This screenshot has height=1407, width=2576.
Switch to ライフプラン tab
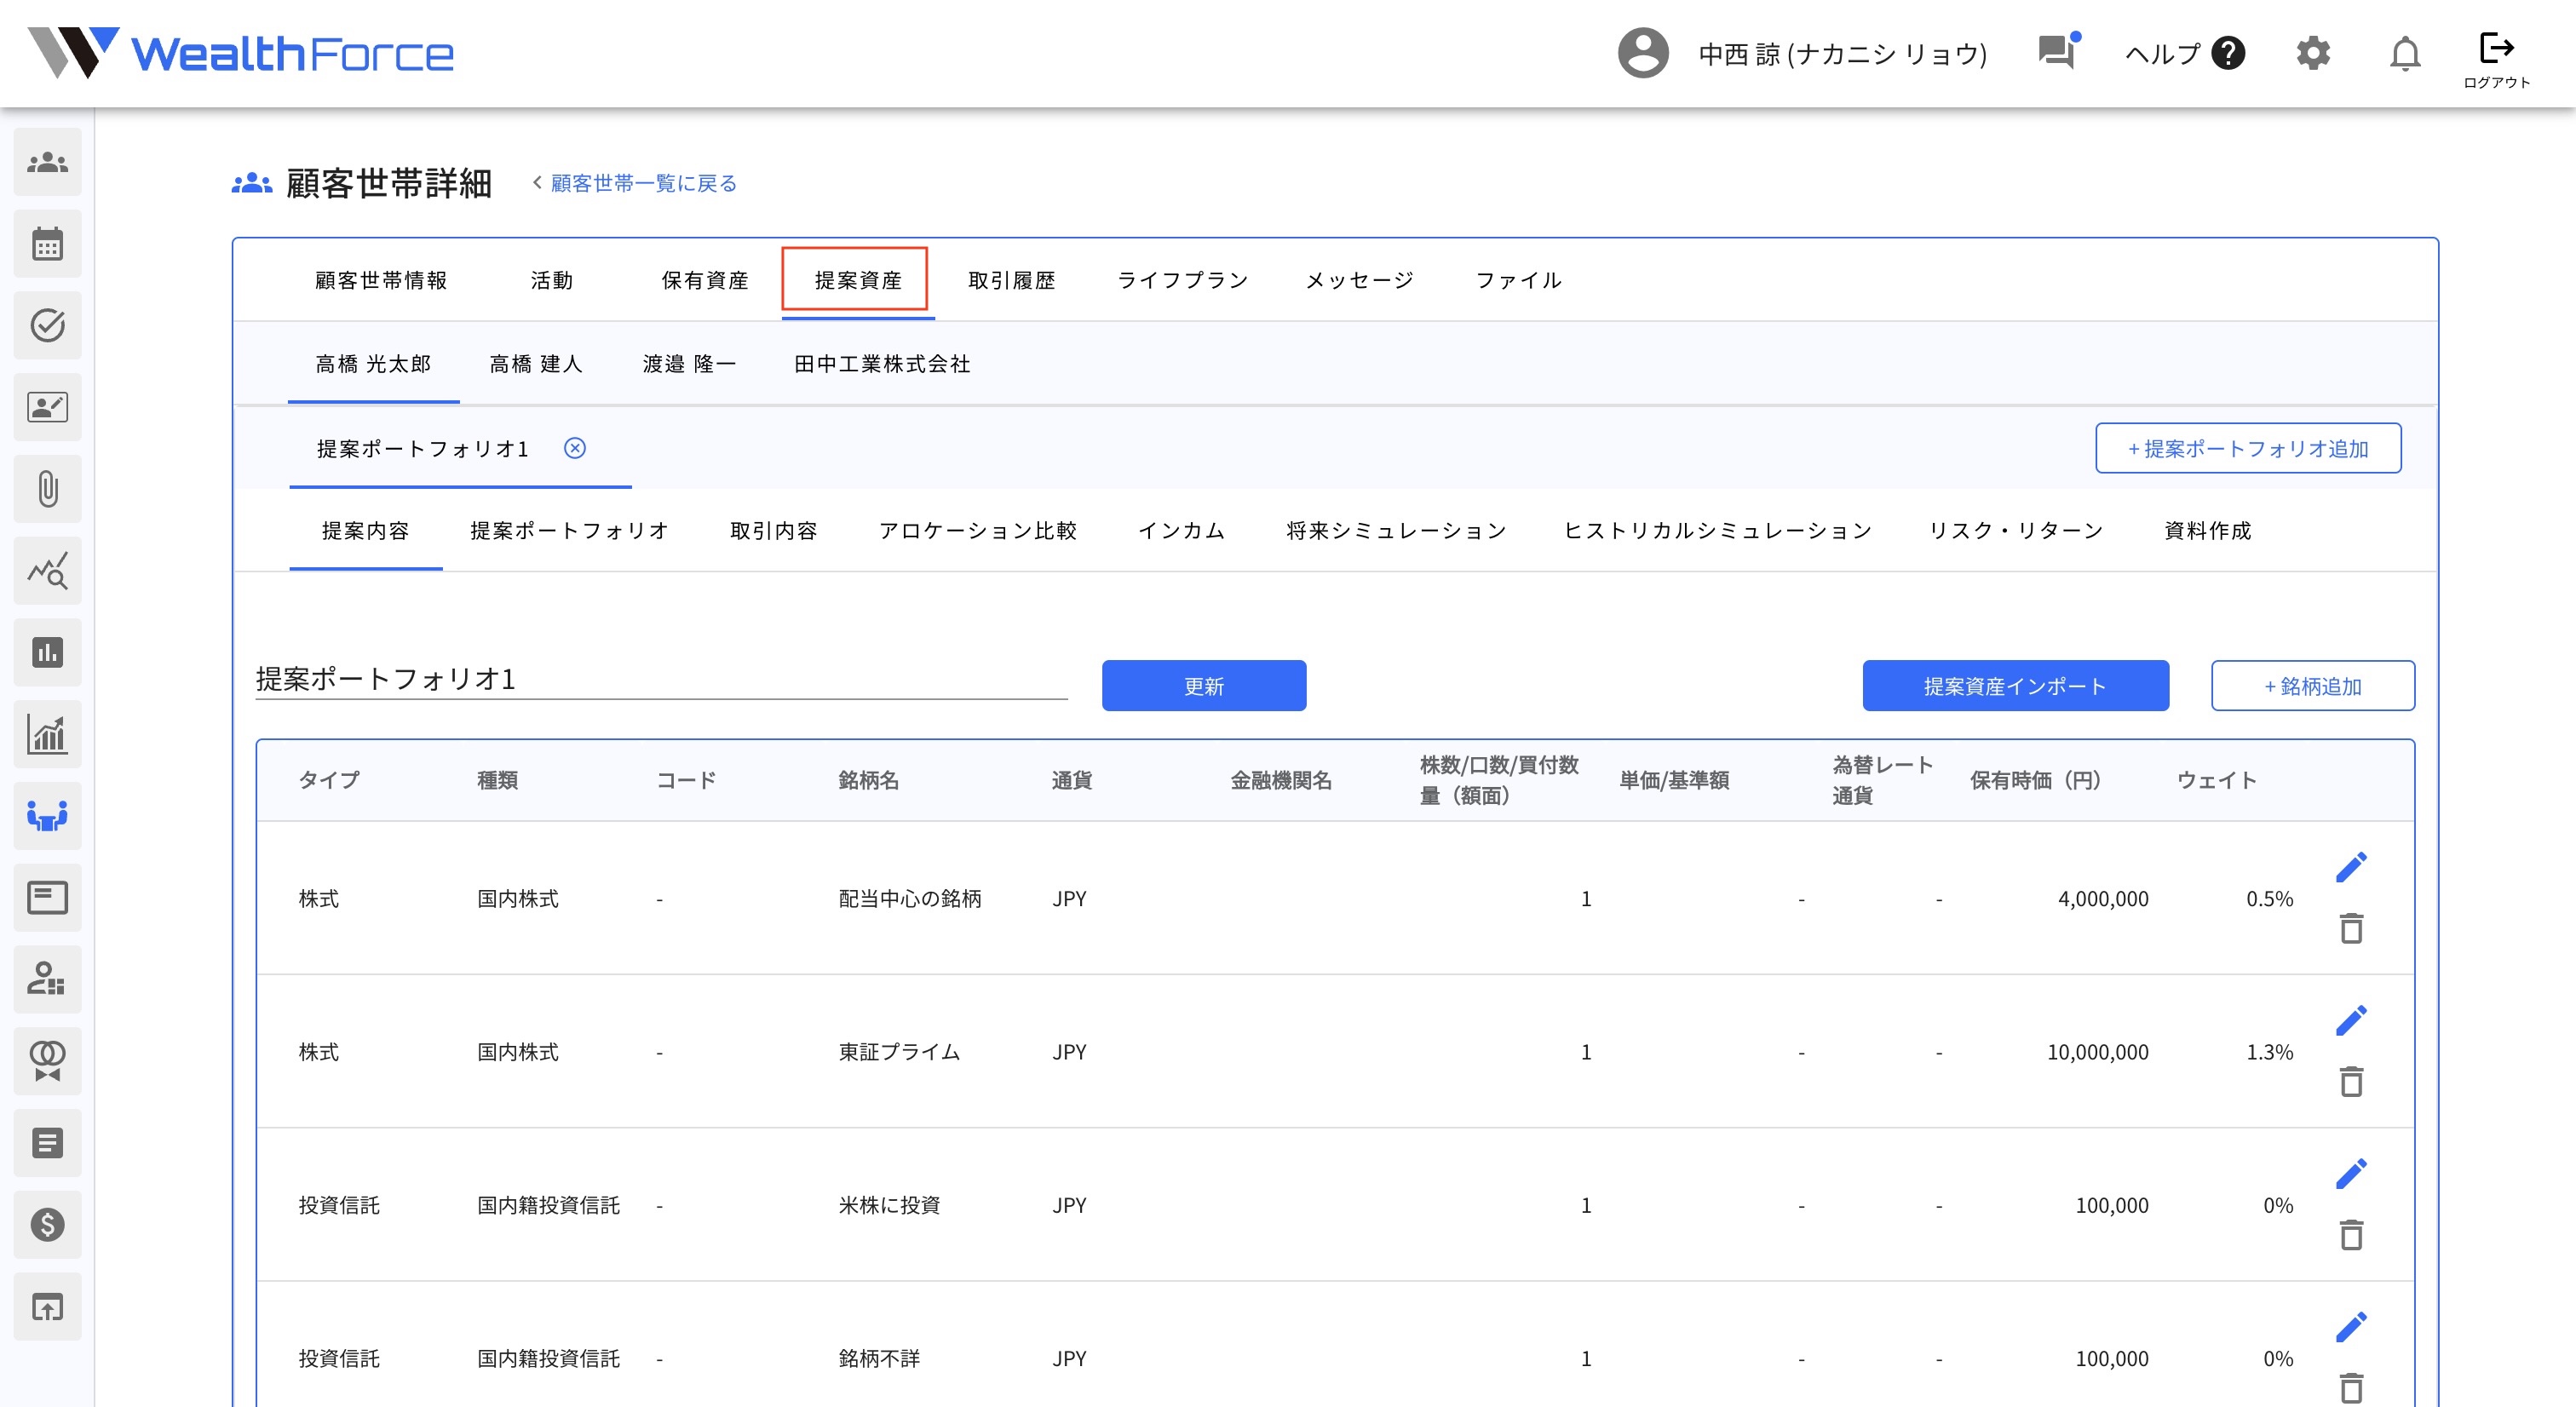point(1183,280)
